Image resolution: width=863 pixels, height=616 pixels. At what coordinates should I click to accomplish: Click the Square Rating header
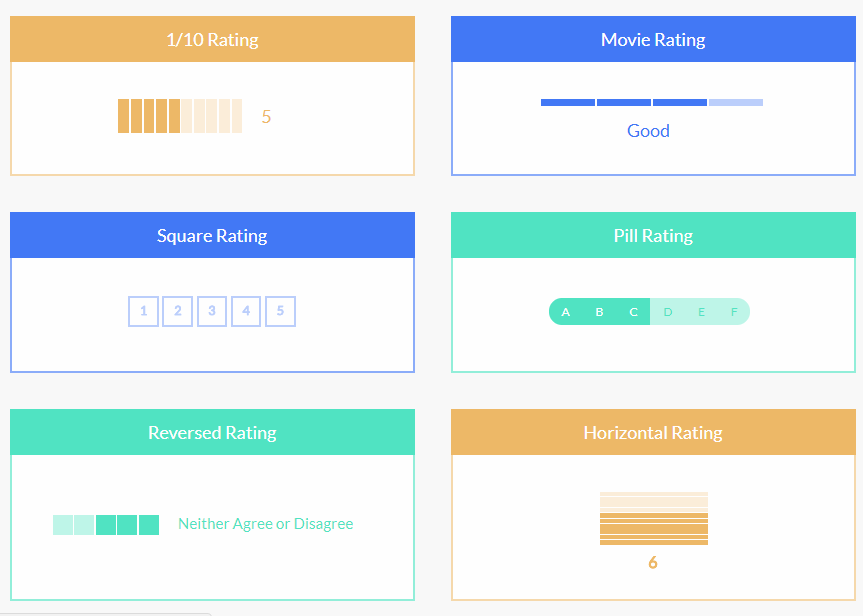[212, 235]
